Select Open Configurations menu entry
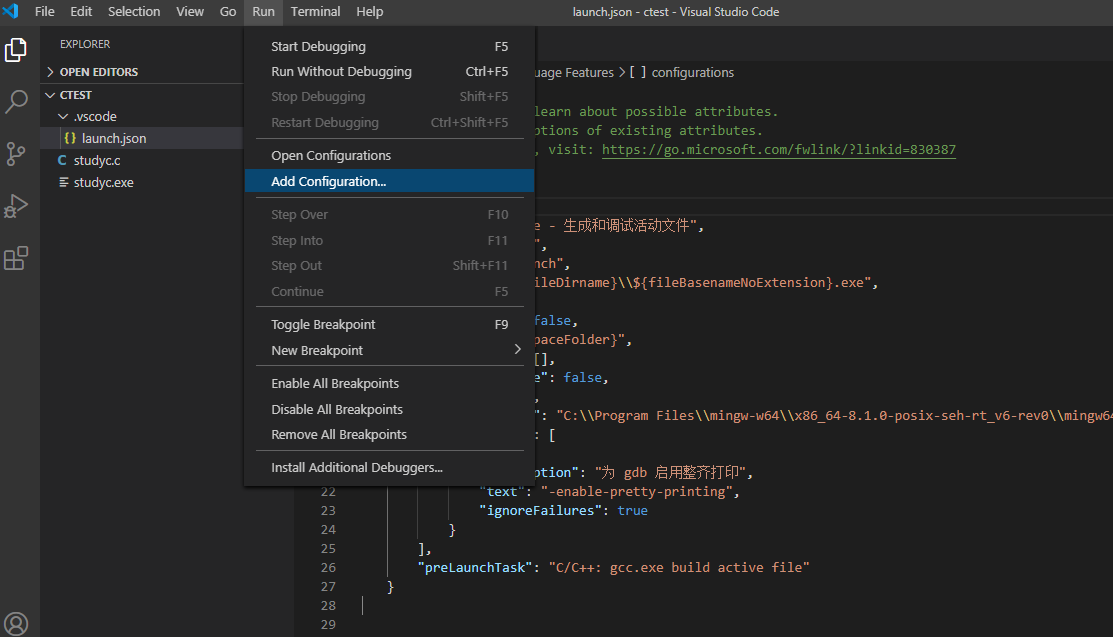1113x637 pixels. click(389, 156)
